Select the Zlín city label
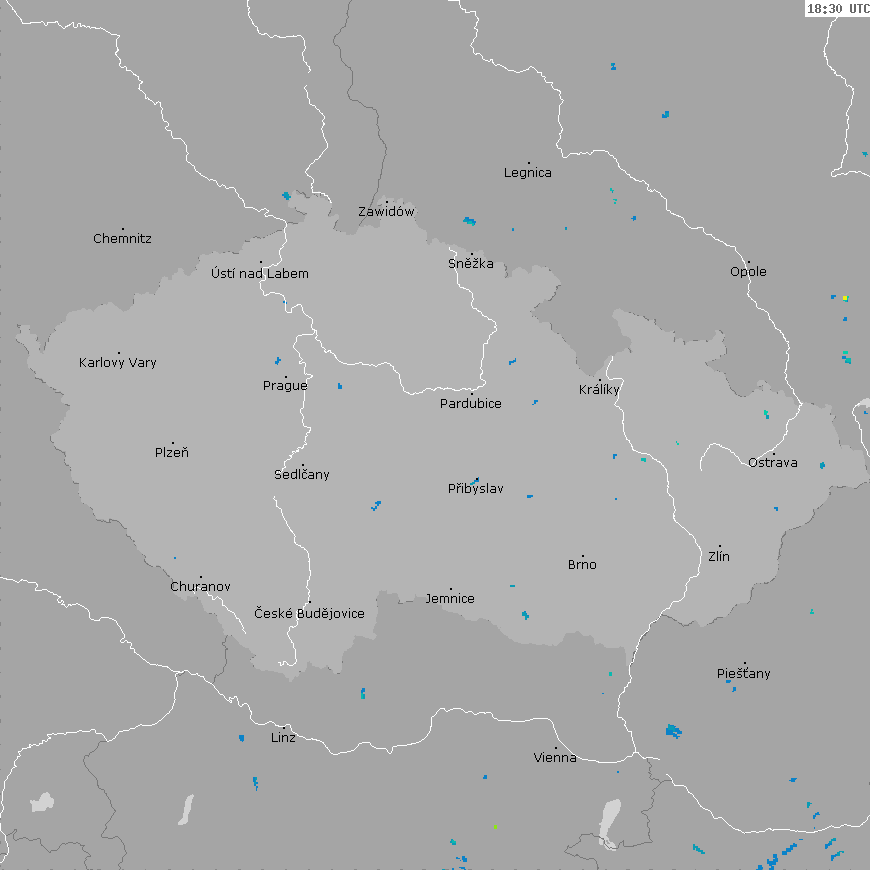The height and width of the screenshot is (870, 870). 719,557
